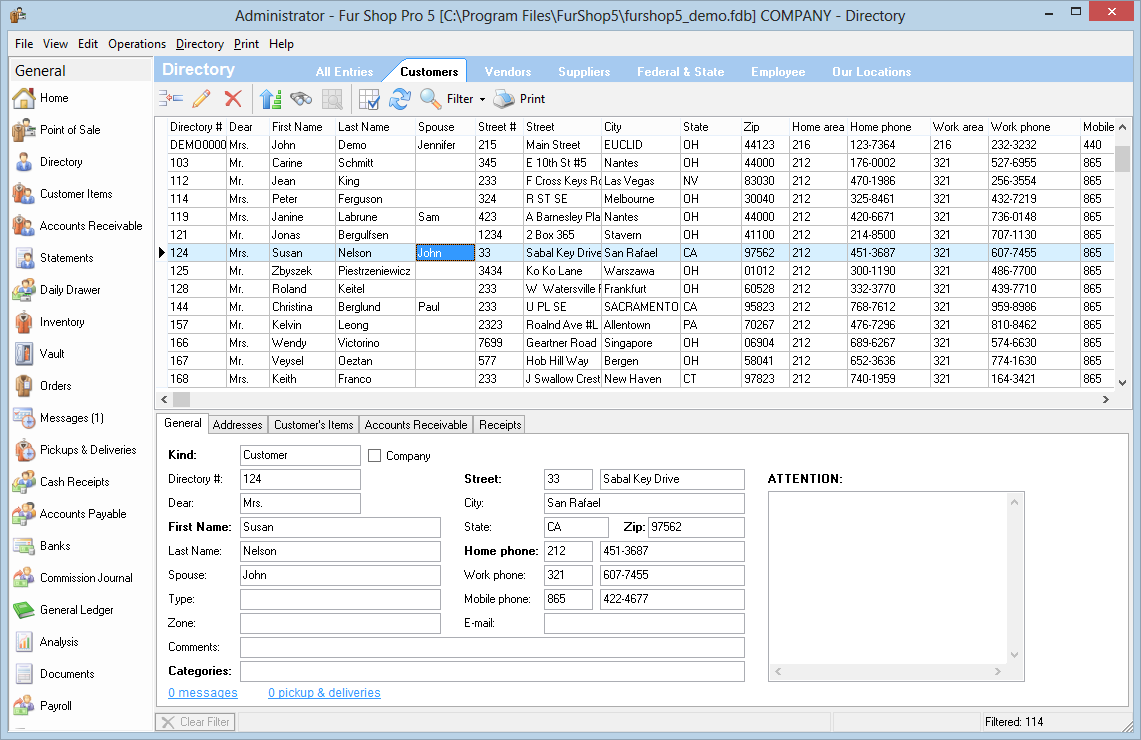
Task: Toggle the Company checkbox
Action: tap(375, 456)
